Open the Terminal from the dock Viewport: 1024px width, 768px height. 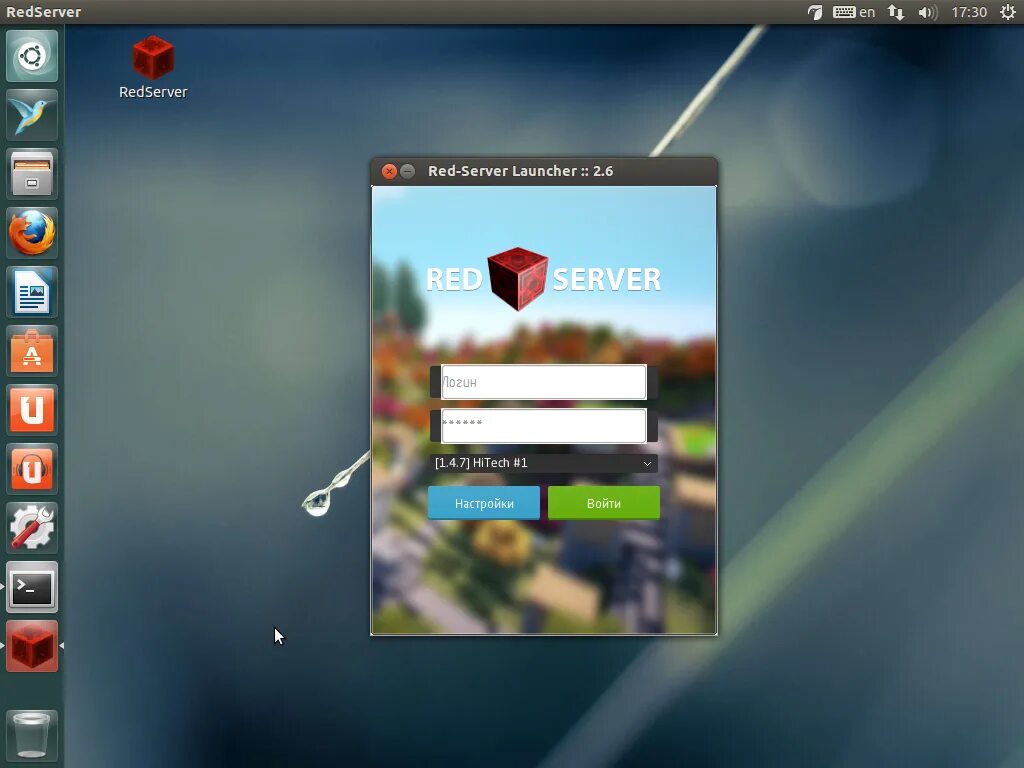(x=32, y=587)
